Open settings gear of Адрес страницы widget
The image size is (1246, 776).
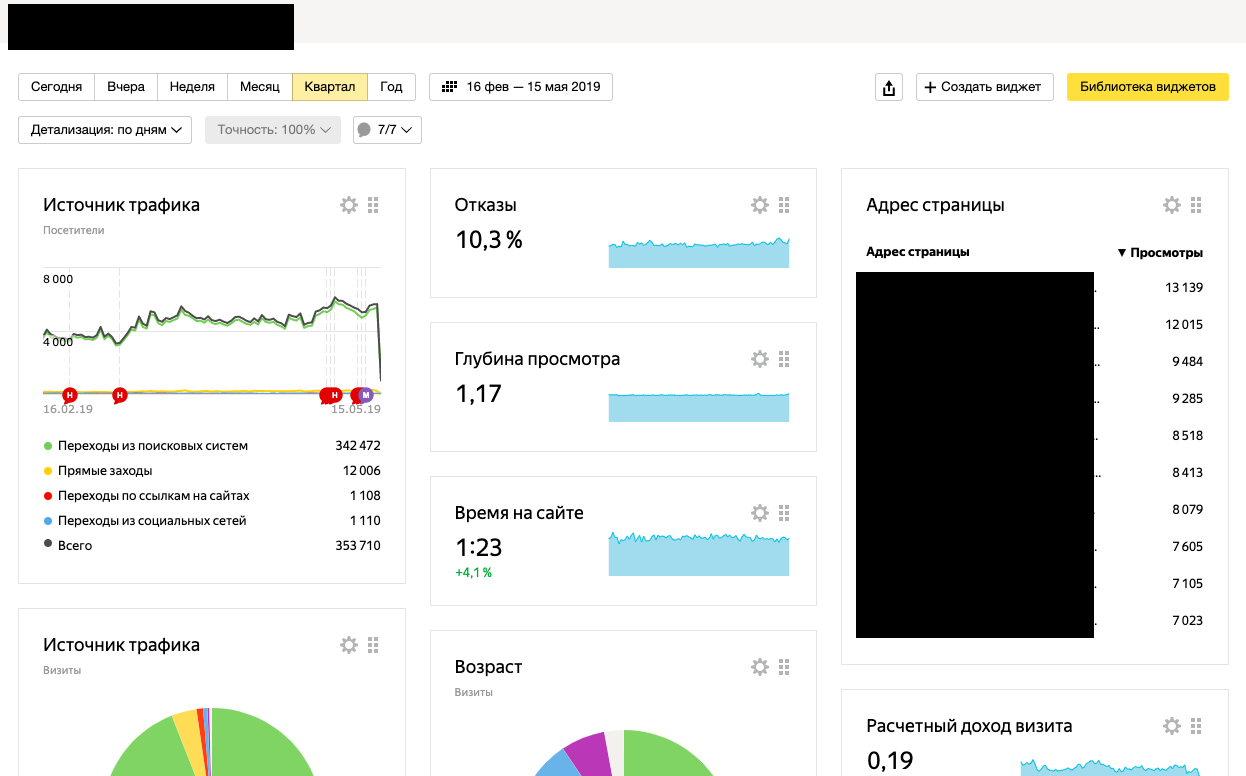tap(1172, 205)
